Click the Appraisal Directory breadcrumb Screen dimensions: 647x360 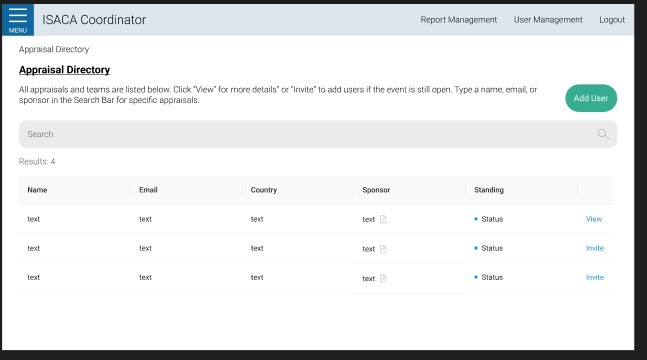pyautogui.click(x=54, y=49)
